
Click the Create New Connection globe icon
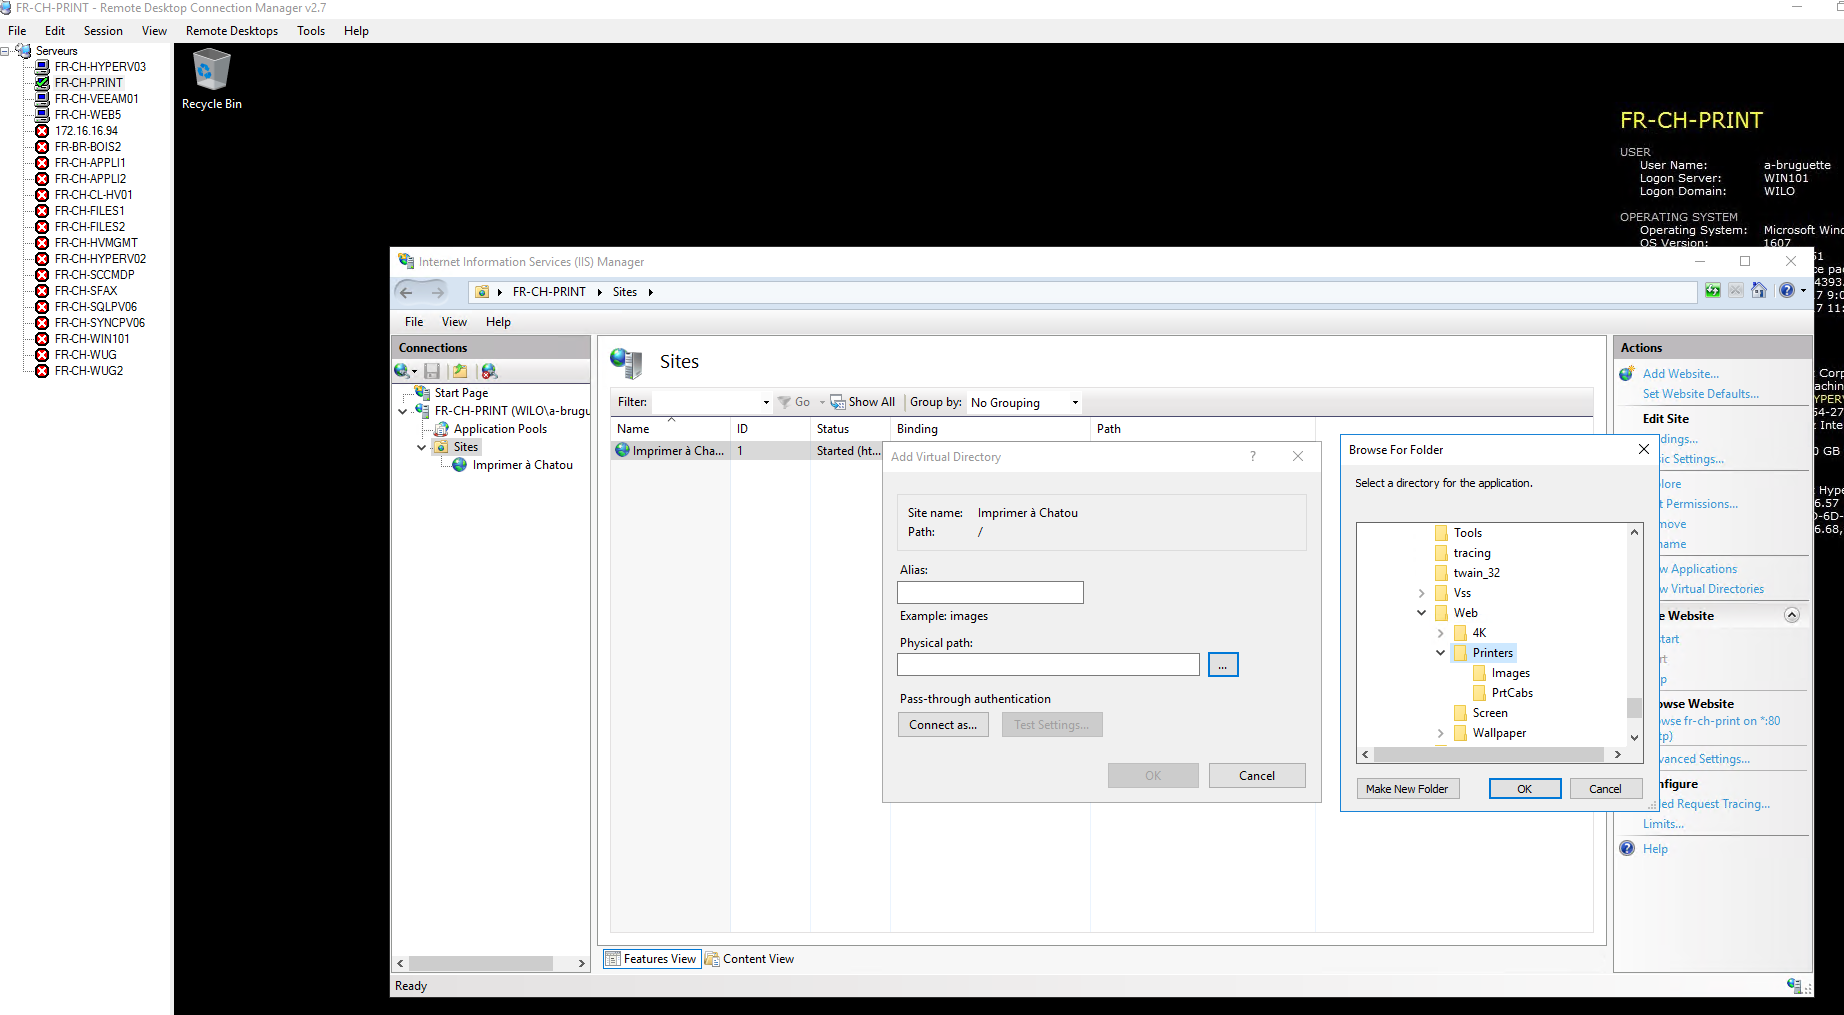pyautogui.click(x=403, y=371)
